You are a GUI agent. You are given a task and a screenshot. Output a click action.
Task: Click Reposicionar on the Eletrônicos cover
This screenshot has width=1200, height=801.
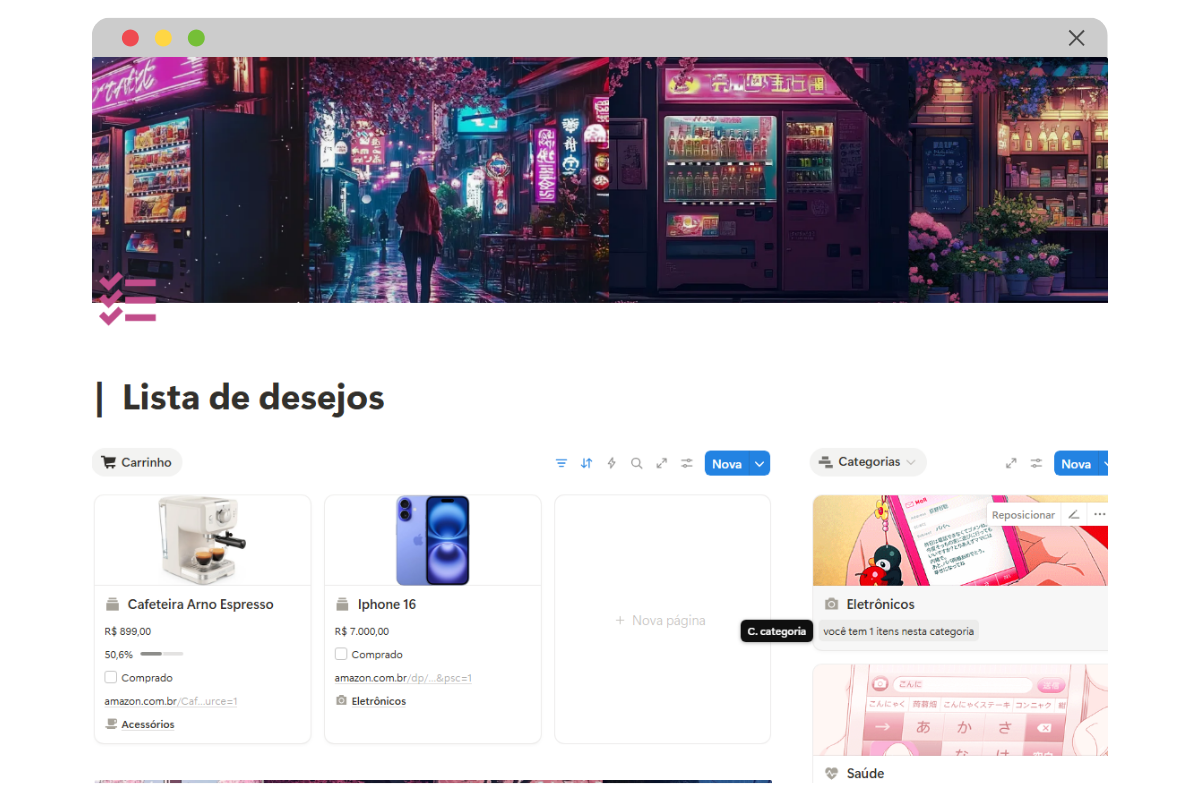tap(1023, 514)
